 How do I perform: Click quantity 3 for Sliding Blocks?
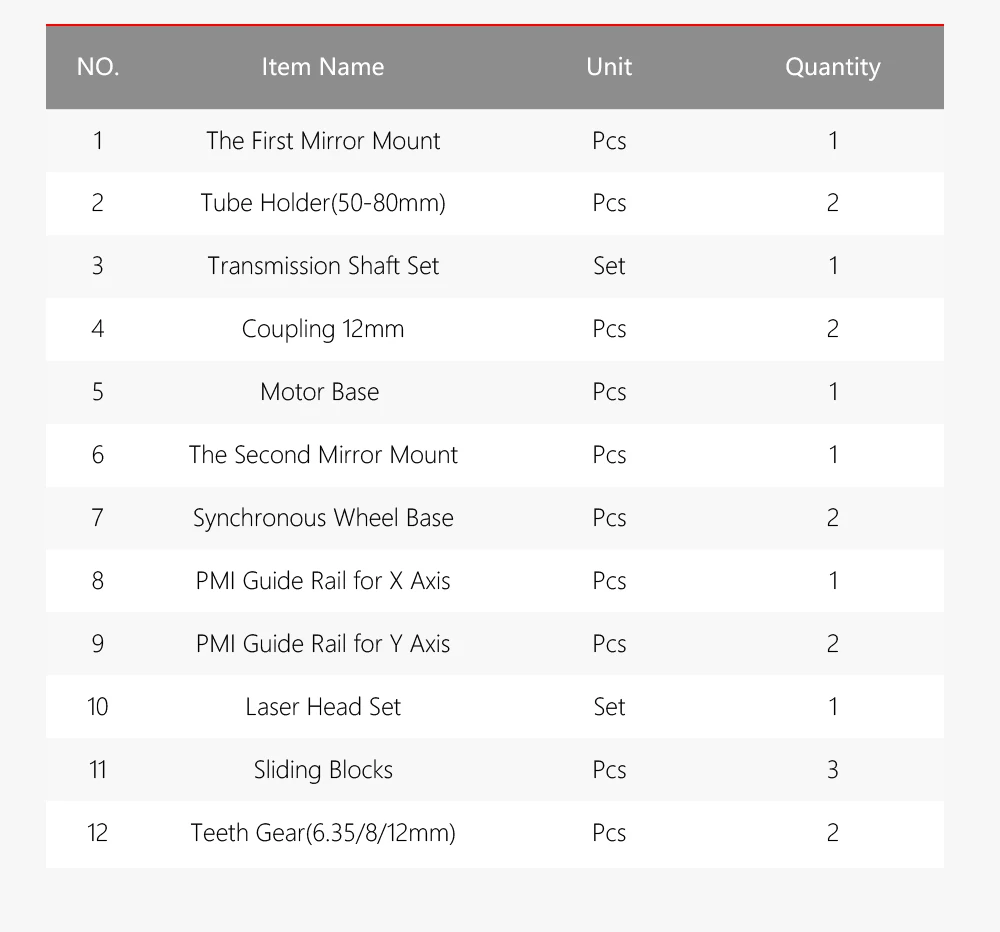tap(832, 770)
